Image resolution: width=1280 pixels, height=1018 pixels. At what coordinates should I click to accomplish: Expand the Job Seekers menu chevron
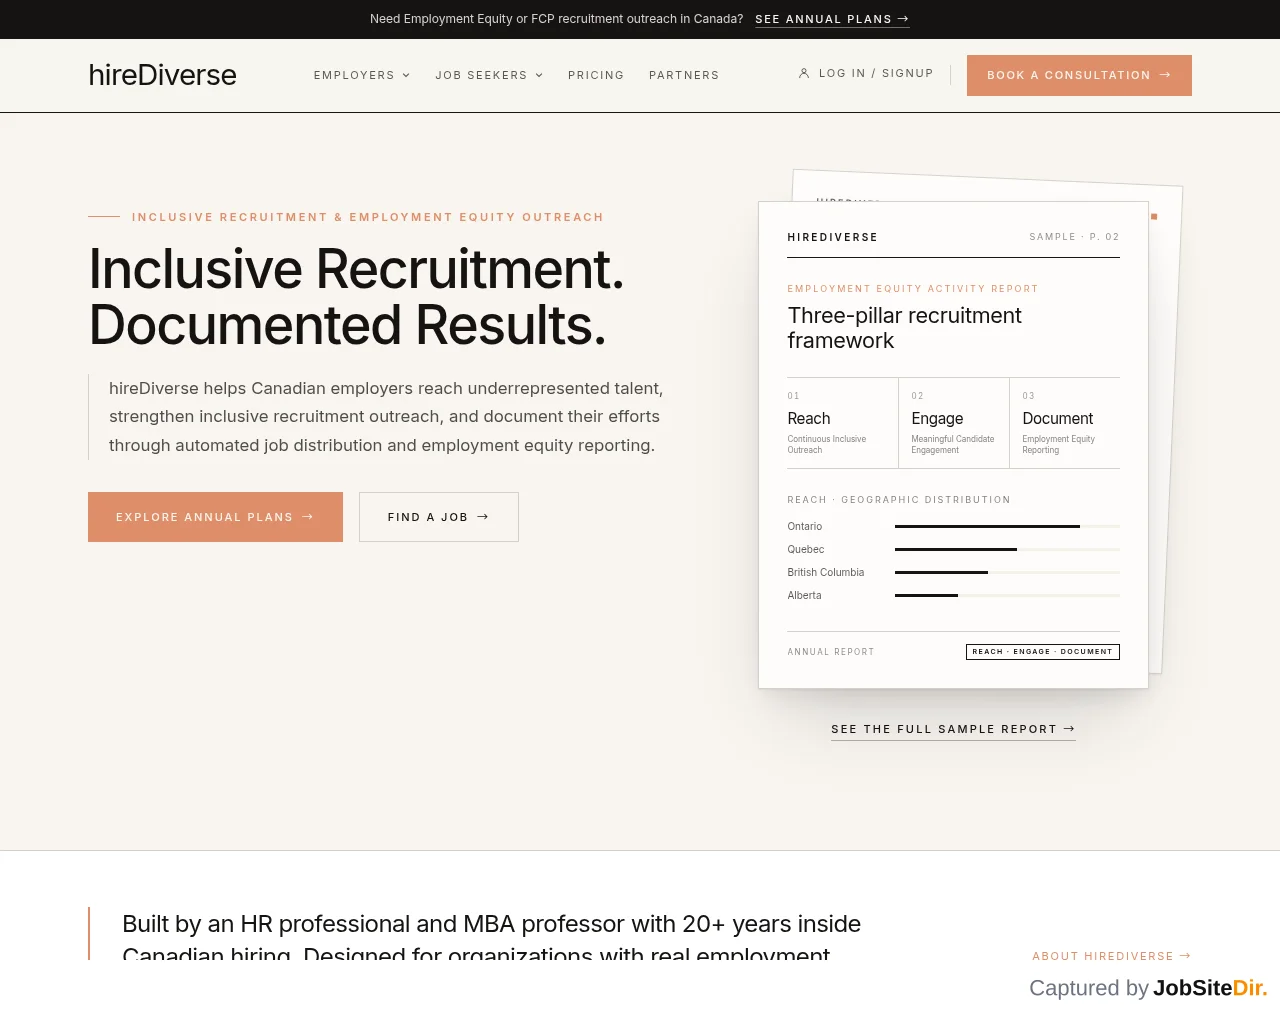539,75
